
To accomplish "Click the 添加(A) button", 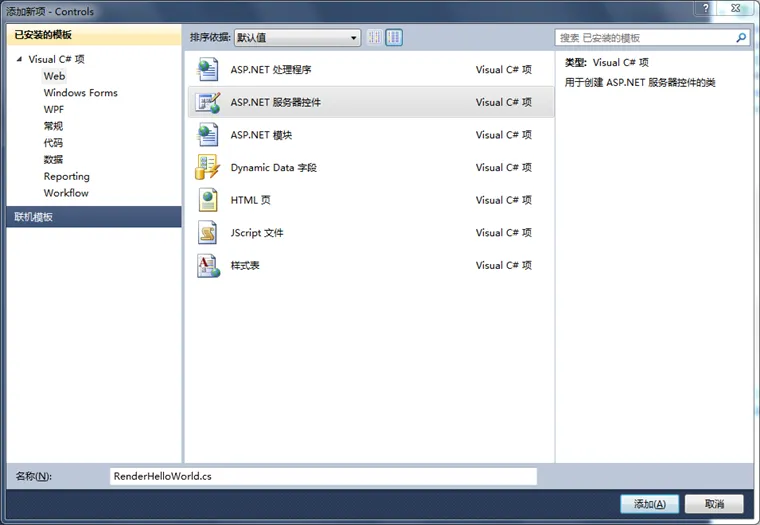I will coord(649,504).
